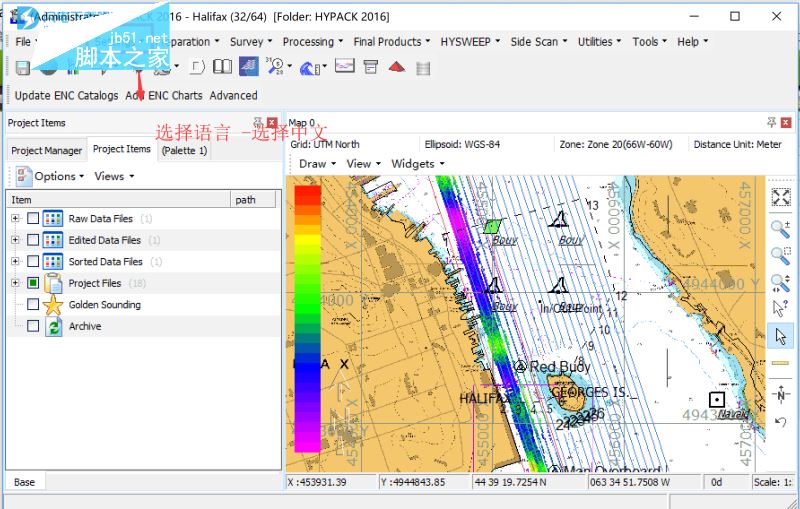Open the Processing menu
The width and height of the screenshot is (800, 509).
(313, 42)
